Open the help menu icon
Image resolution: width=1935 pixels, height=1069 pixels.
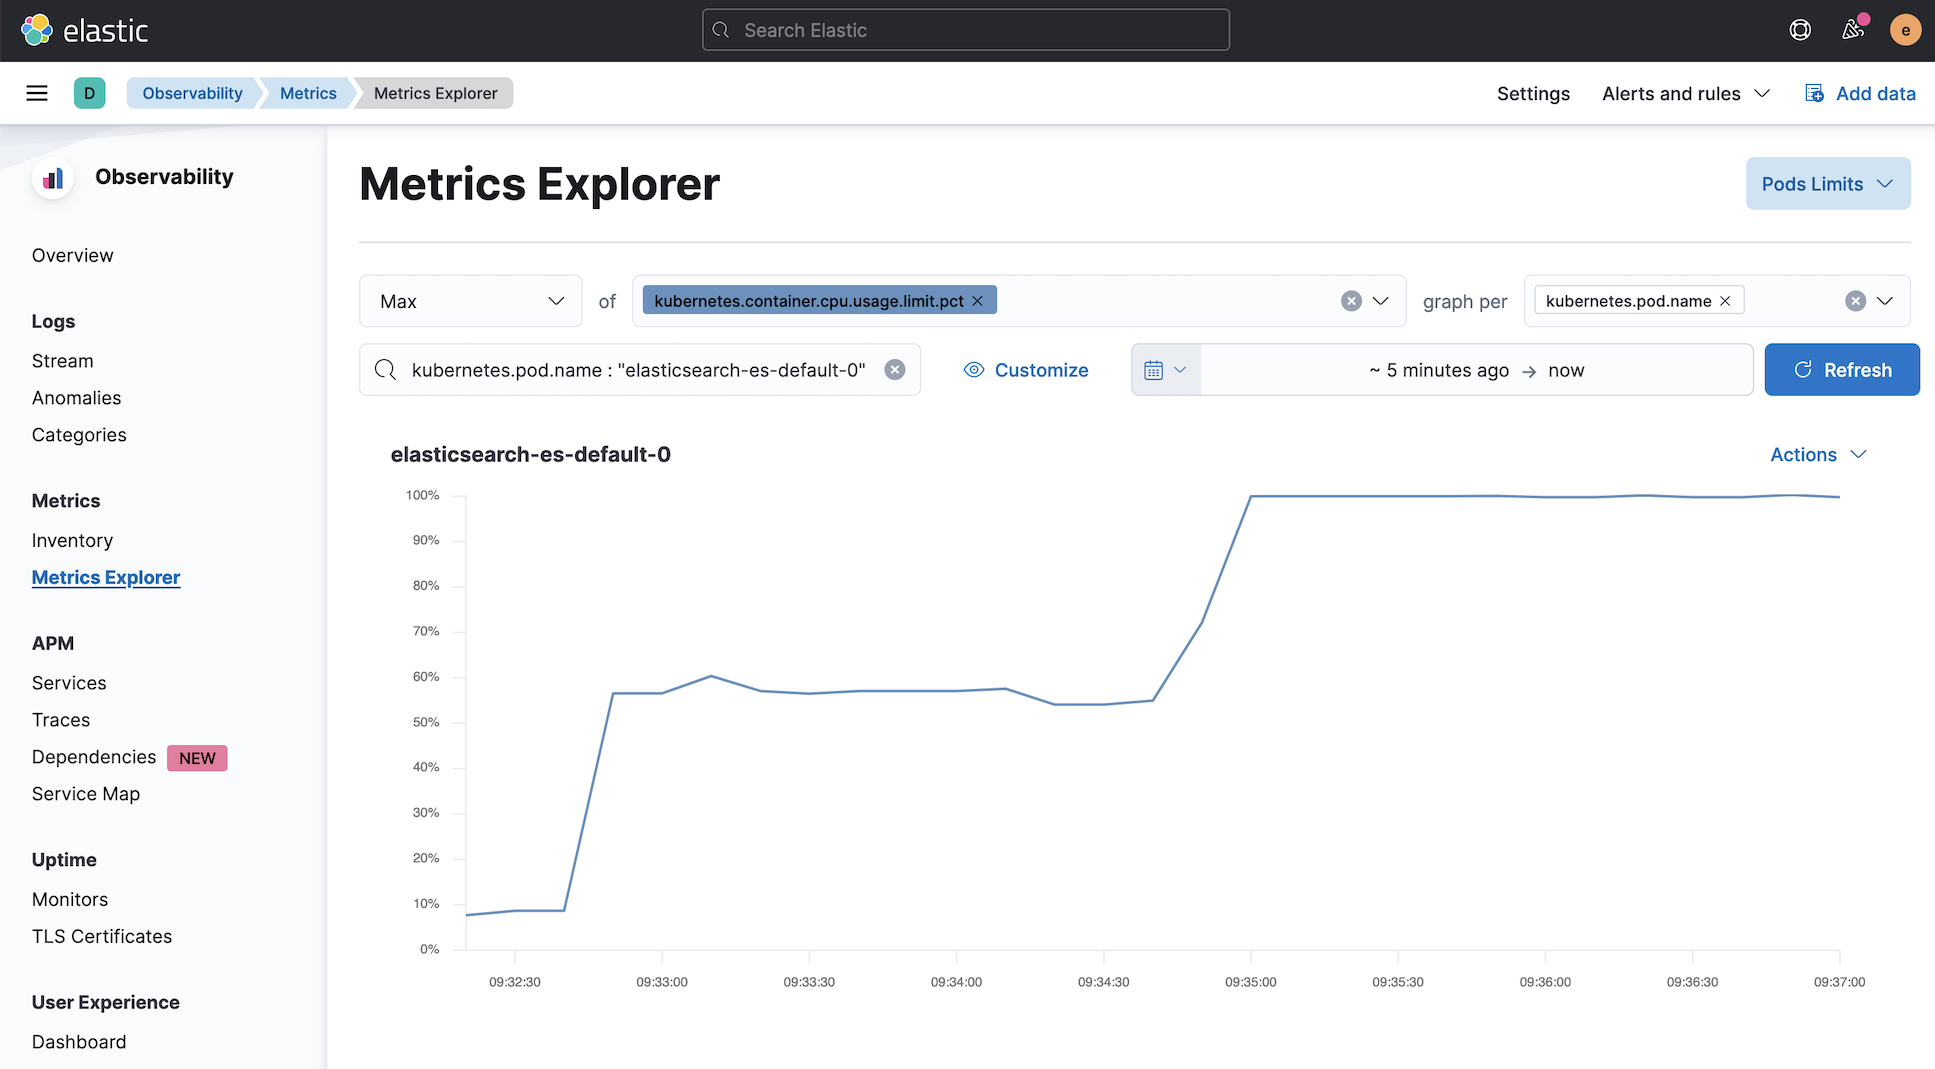[1800, 30]
